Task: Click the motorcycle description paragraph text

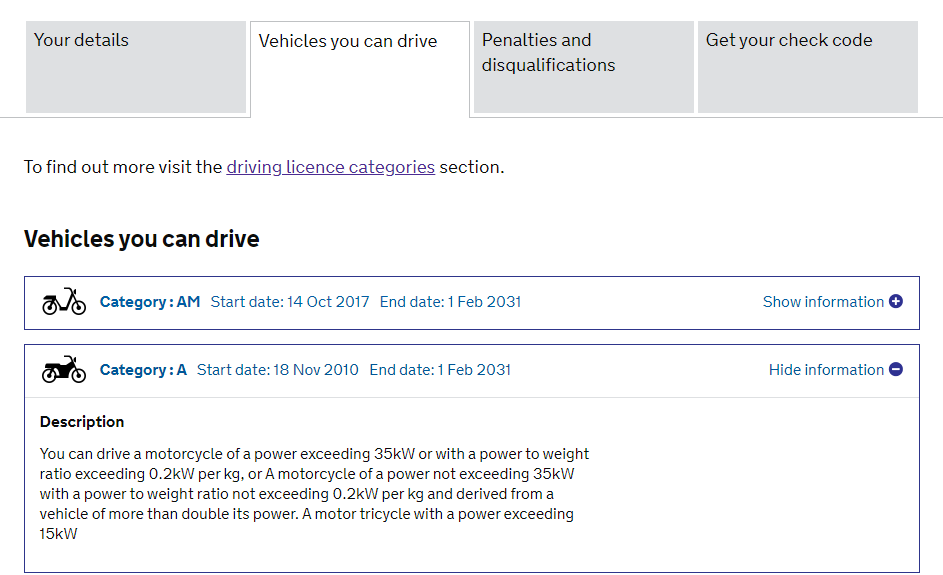Action: [315, 493]
